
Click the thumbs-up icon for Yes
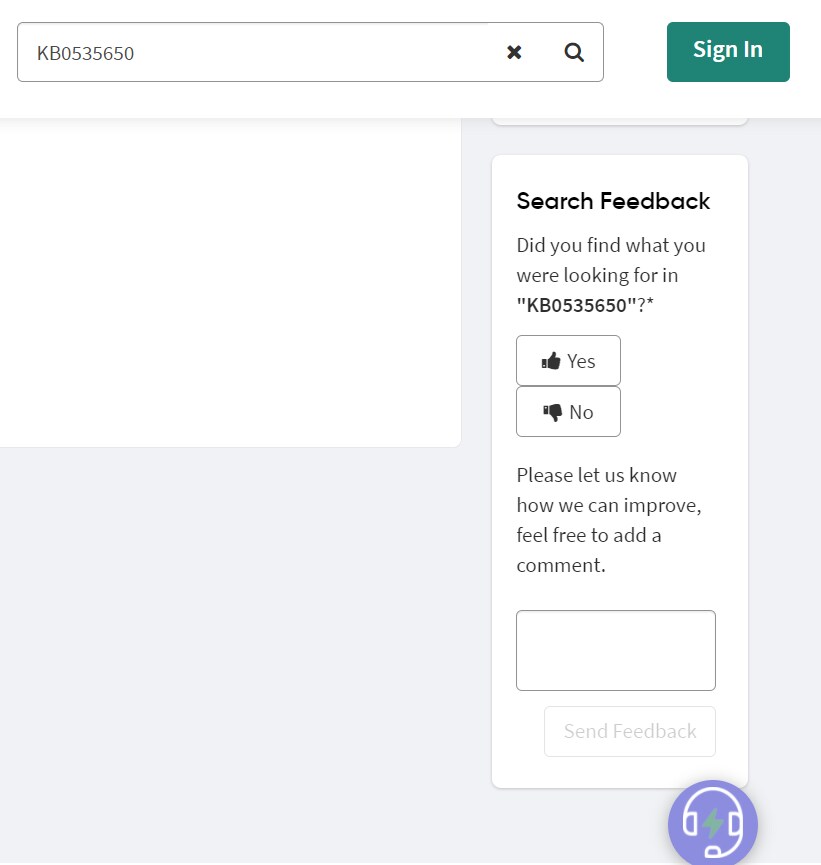point(551,361)
